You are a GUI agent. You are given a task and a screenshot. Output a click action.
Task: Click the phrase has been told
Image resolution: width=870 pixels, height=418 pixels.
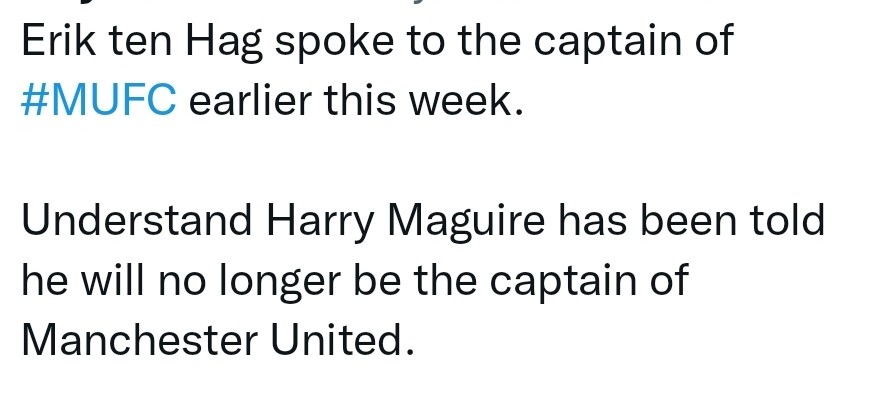coord(691,220)
